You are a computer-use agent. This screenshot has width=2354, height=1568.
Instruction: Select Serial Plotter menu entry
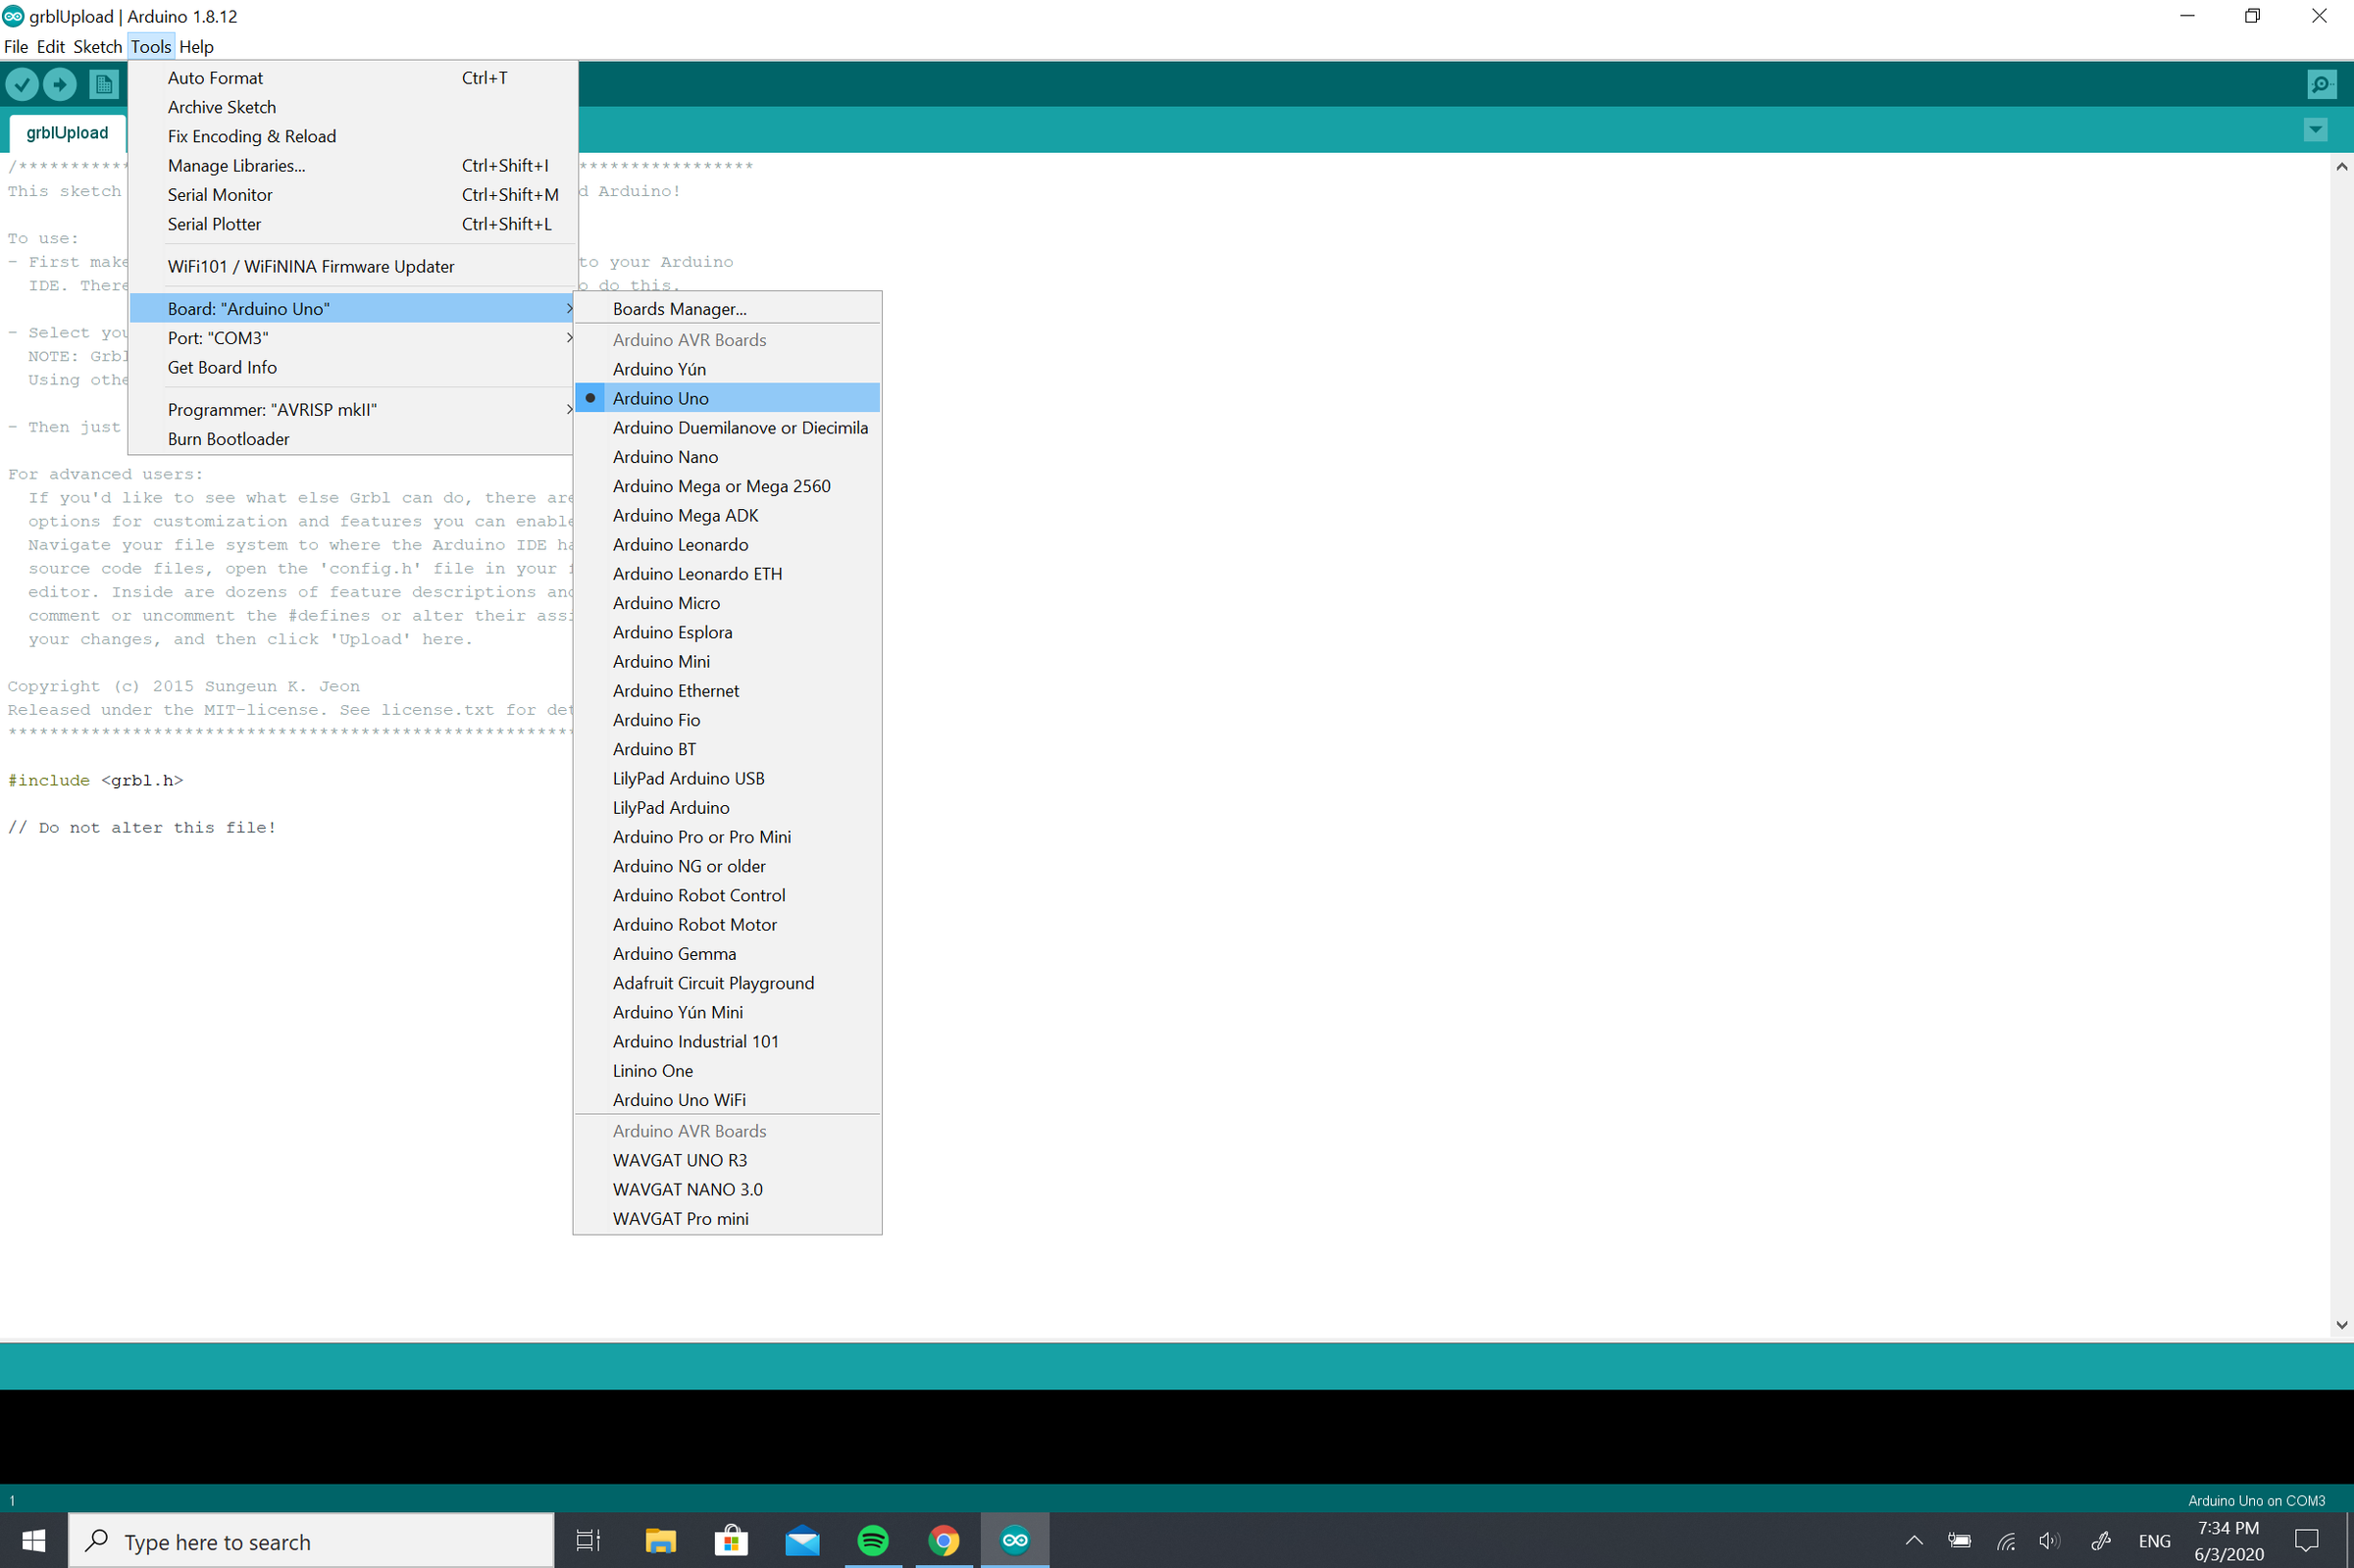pyautogui.click(x=214, y=224)
